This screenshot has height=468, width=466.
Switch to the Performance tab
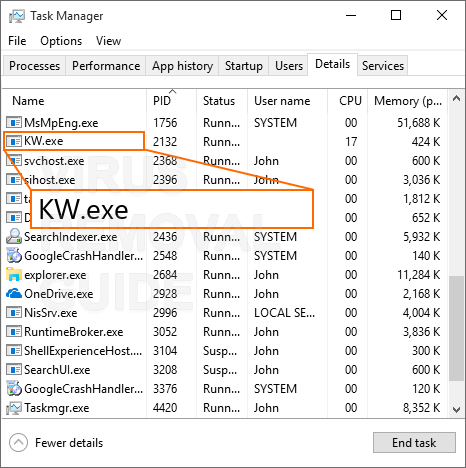106,66
